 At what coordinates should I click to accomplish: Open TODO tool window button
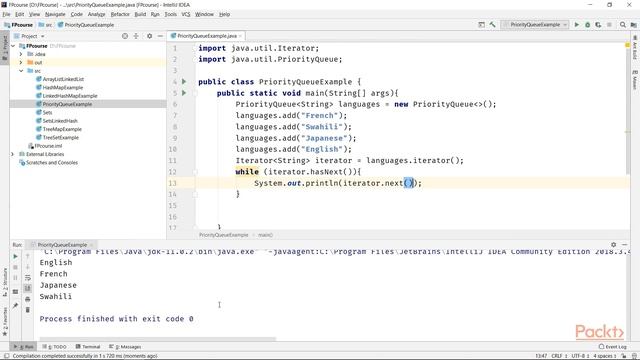[54, 347]
